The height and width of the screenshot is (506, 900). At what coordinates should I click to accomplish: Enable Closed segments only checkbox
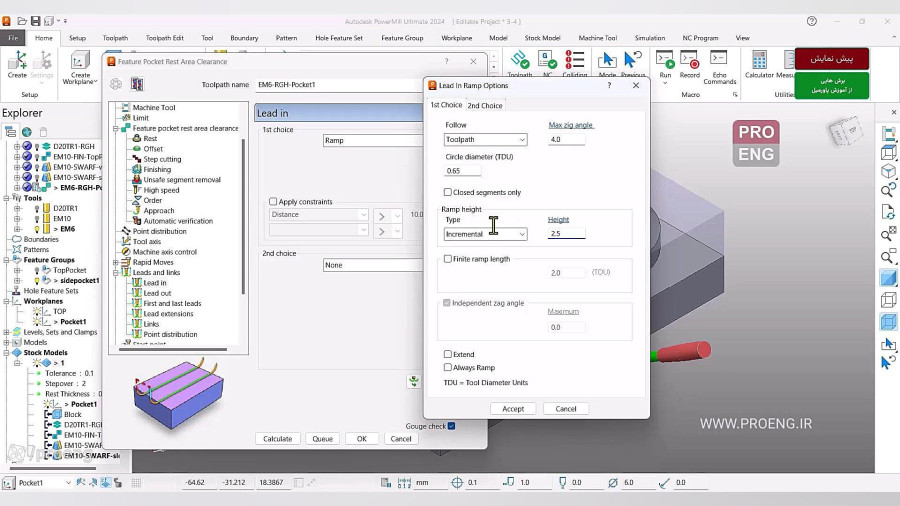(x=448, y=192)
